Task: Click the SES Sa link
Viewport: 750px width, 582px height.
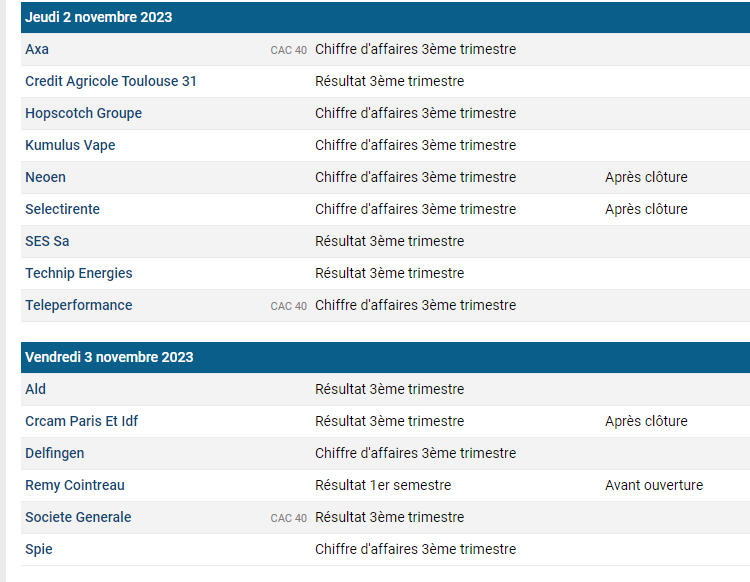Action: point(47,242)
